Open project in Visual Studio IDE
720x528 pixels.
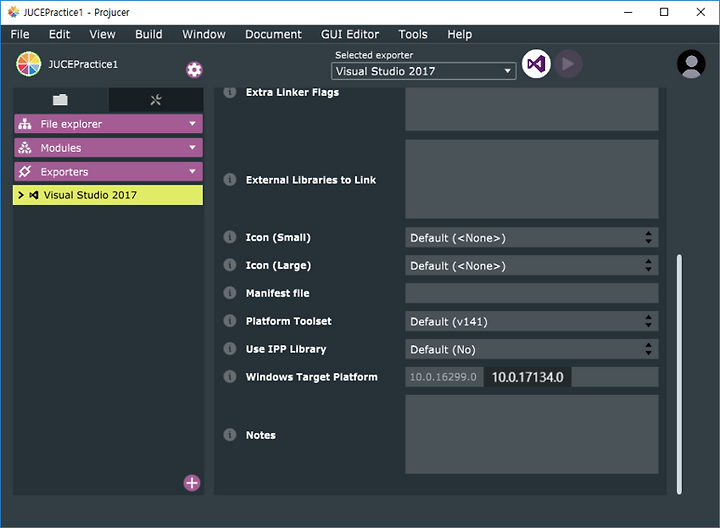click(536, 64)
